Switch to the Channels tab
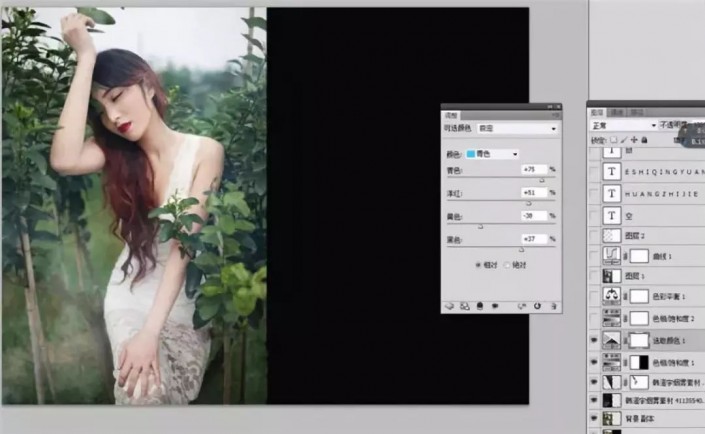Screen dimensions: 705x434 coord(617,112)
